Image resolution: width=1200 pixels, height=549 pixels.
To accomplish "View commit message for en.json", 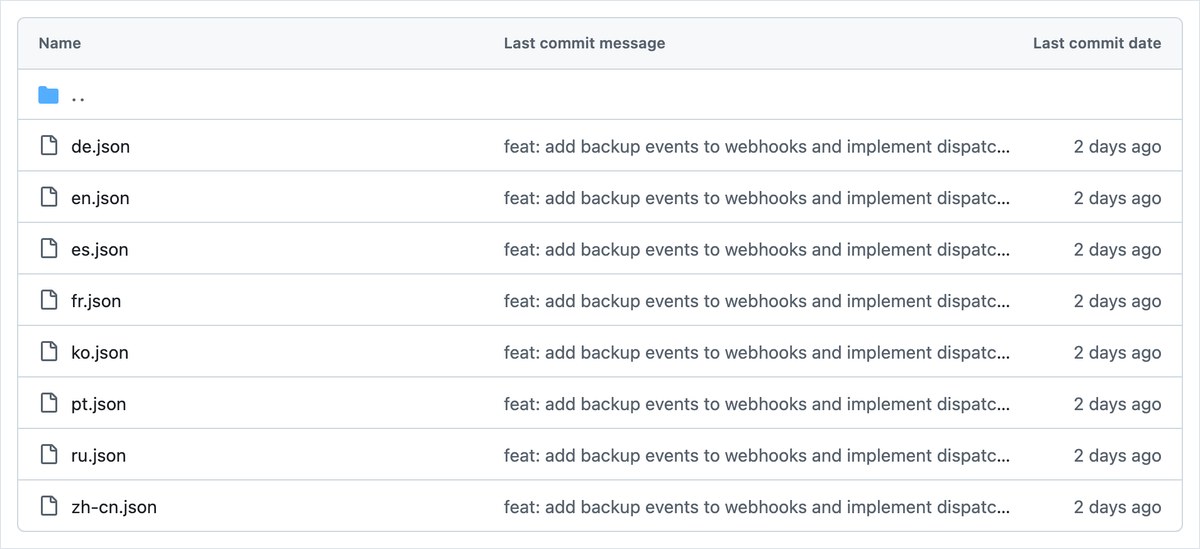I will pos(757,198).
